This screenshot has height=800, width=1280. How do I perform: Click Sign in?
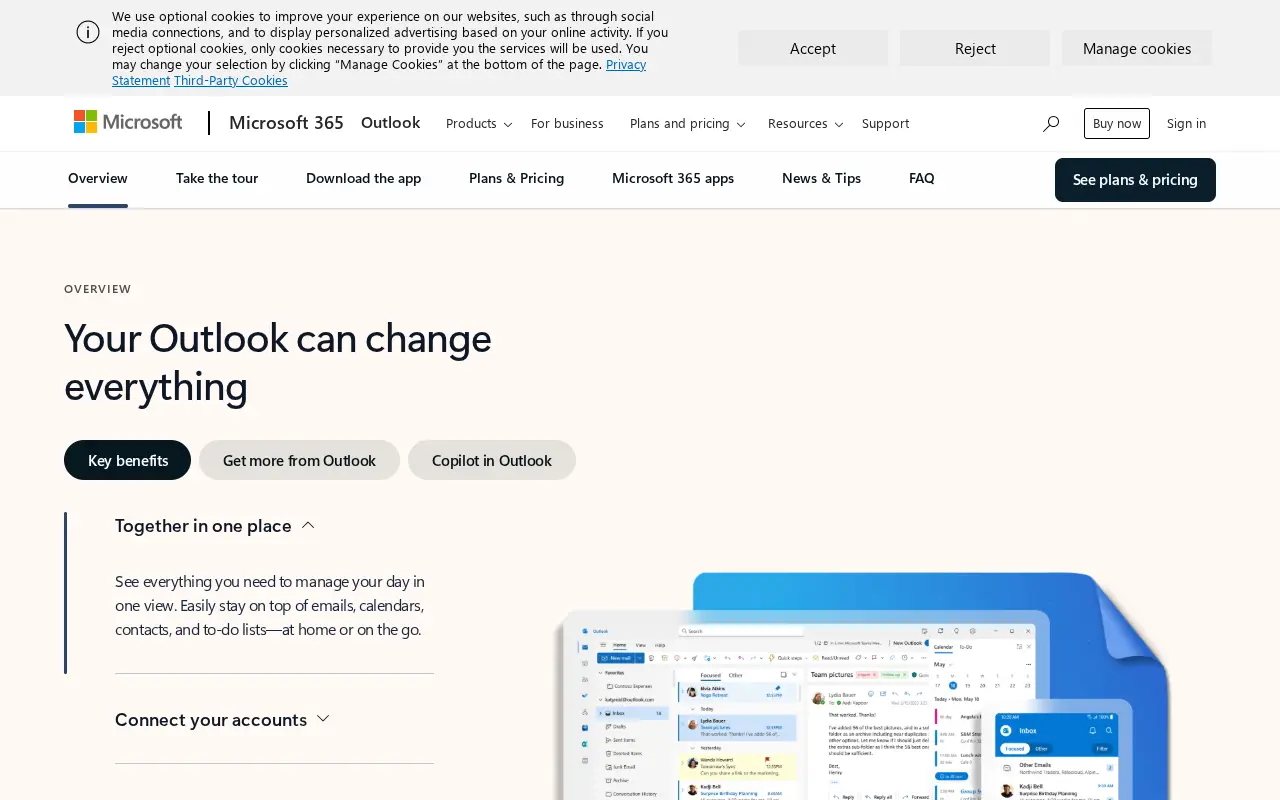1186,123
